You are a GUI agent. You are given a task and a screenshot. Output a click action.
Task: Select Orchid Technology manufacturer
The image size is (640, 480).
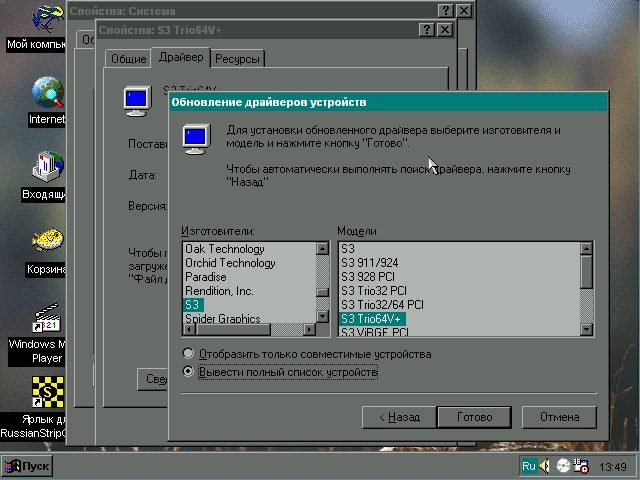[230, 263]
